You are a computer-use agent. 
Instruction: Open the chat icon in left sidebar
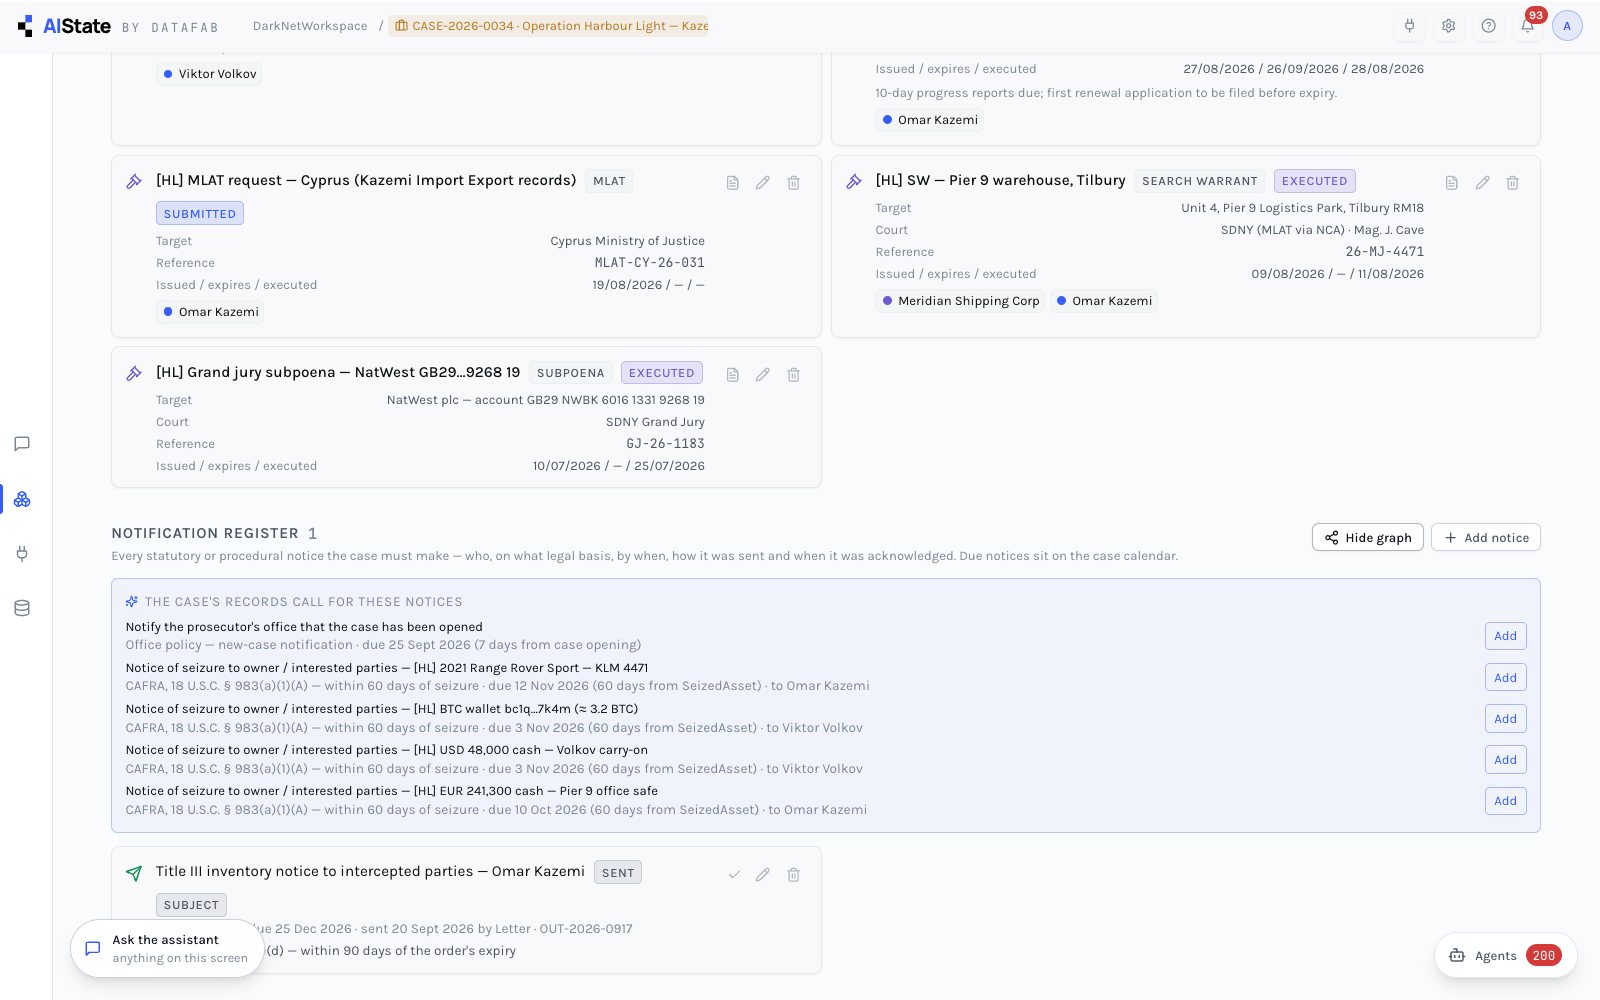click(x=22, y=444)
